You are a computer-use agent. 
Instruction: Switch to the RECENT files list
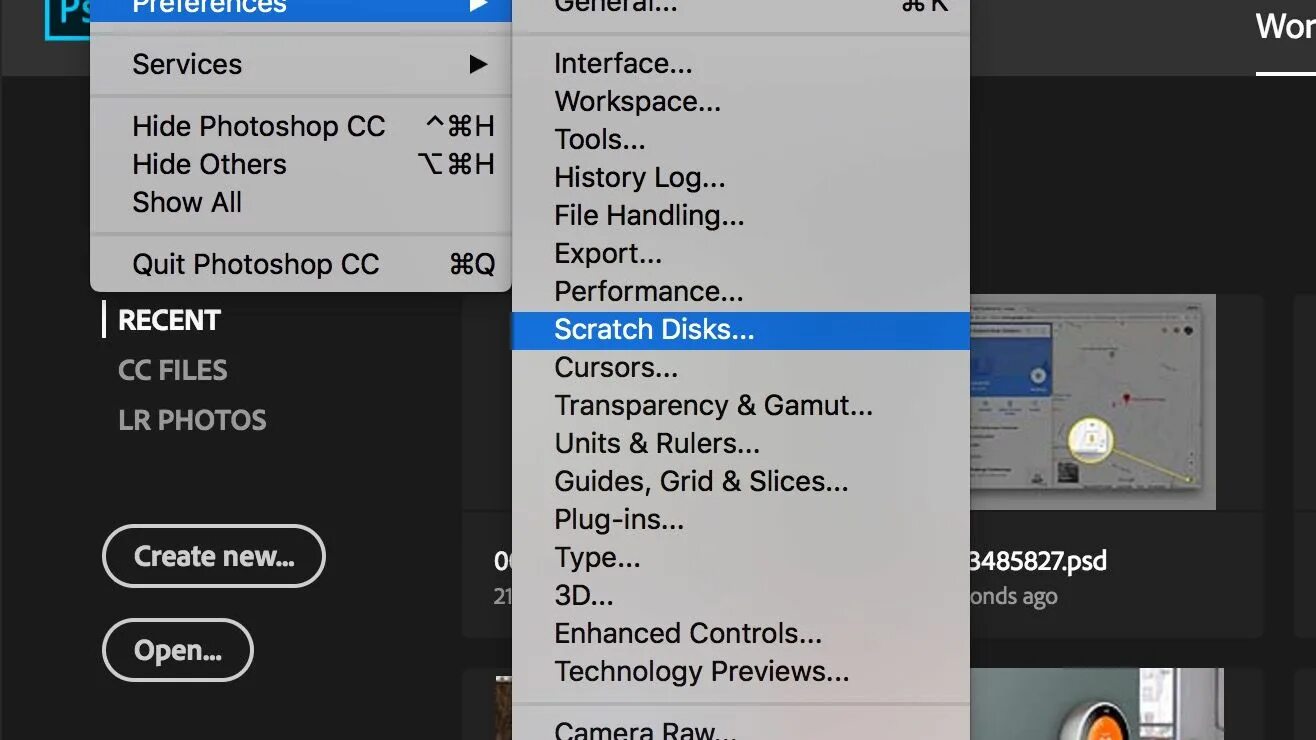pos(169,320)
